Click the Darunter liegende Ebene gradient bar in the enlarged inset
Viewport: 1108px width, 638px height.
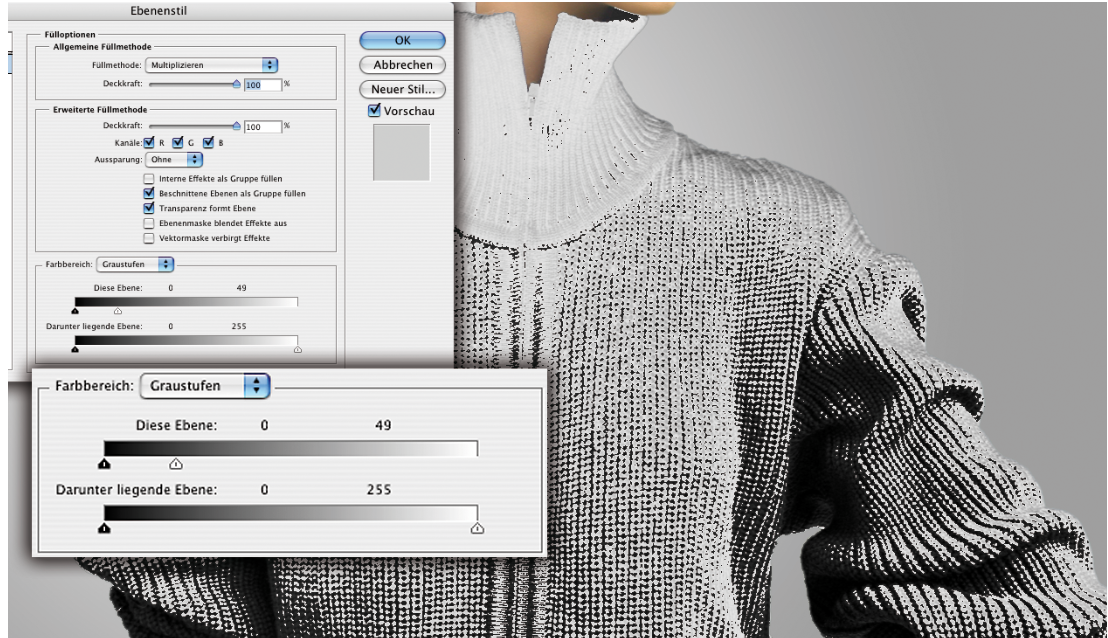291,513
